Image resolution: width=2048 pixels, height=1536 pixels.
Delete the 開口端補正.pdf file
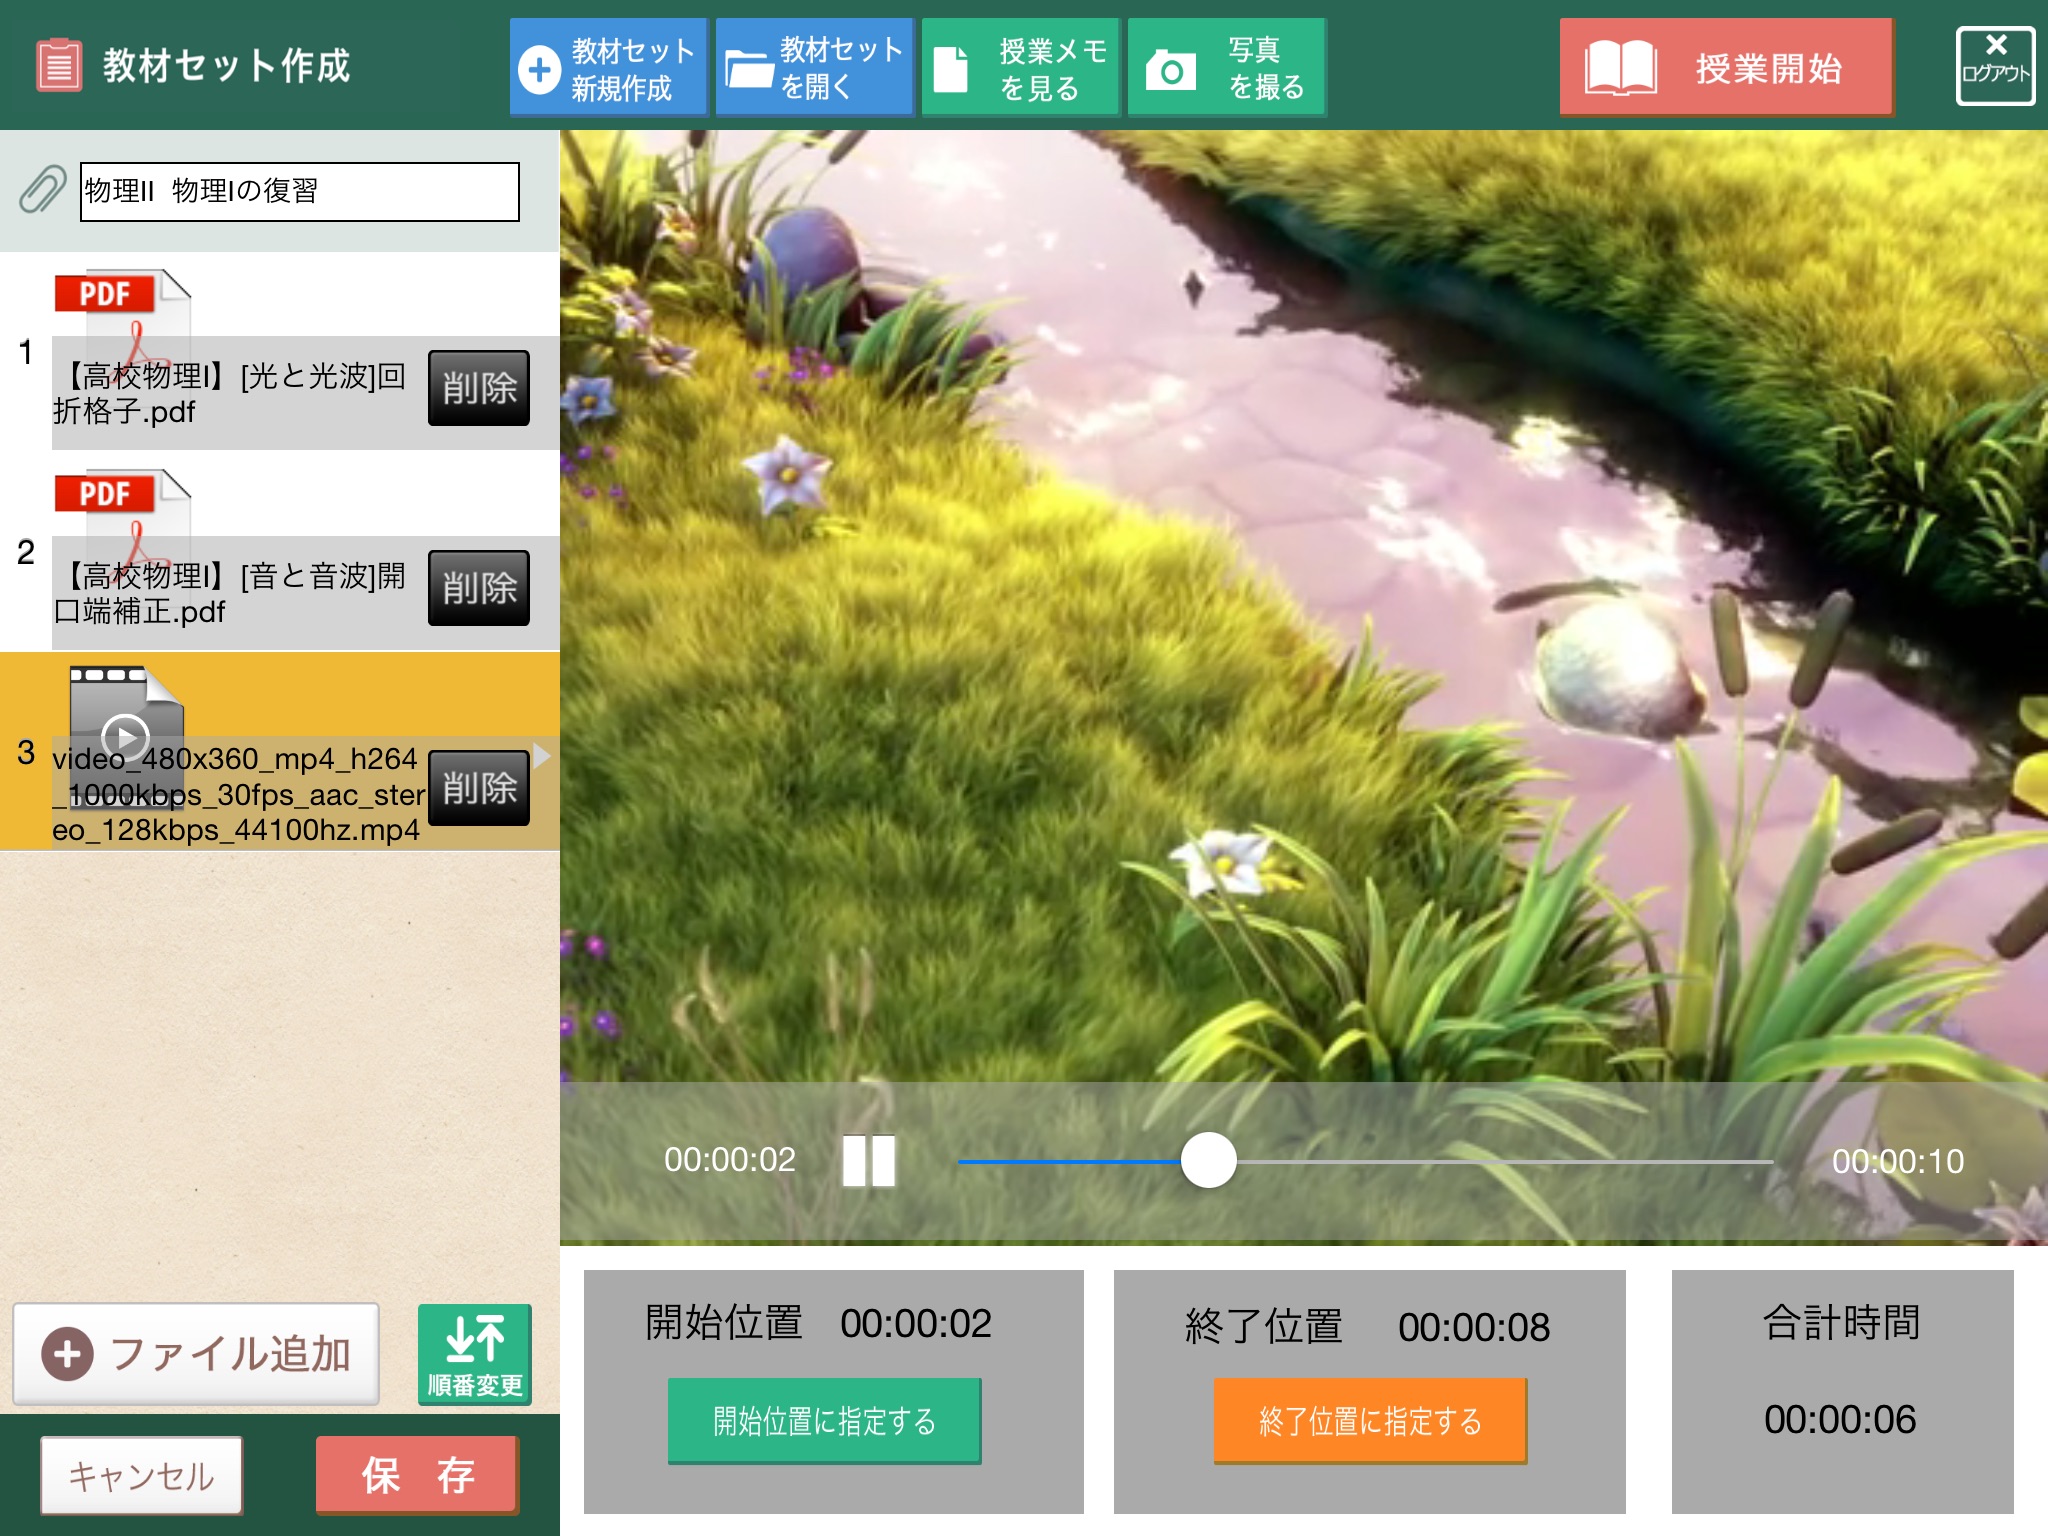click(x=479, y=588)
